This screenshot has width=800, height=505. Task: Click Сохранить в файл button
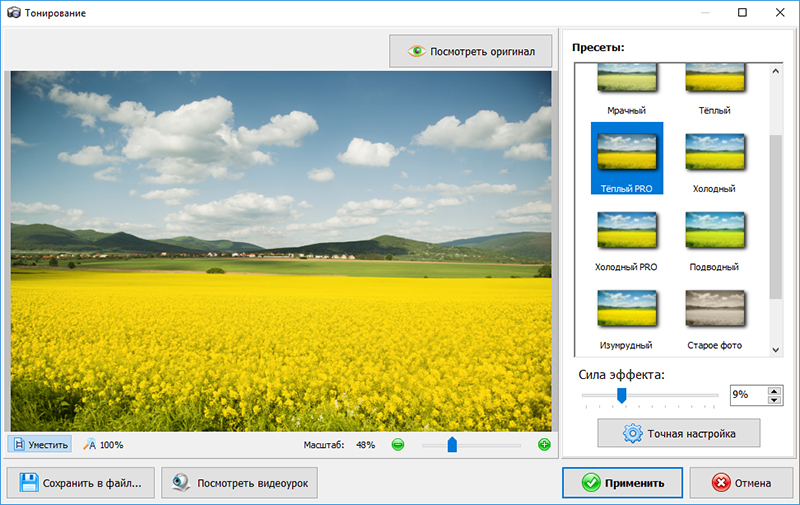click(81, 483)
